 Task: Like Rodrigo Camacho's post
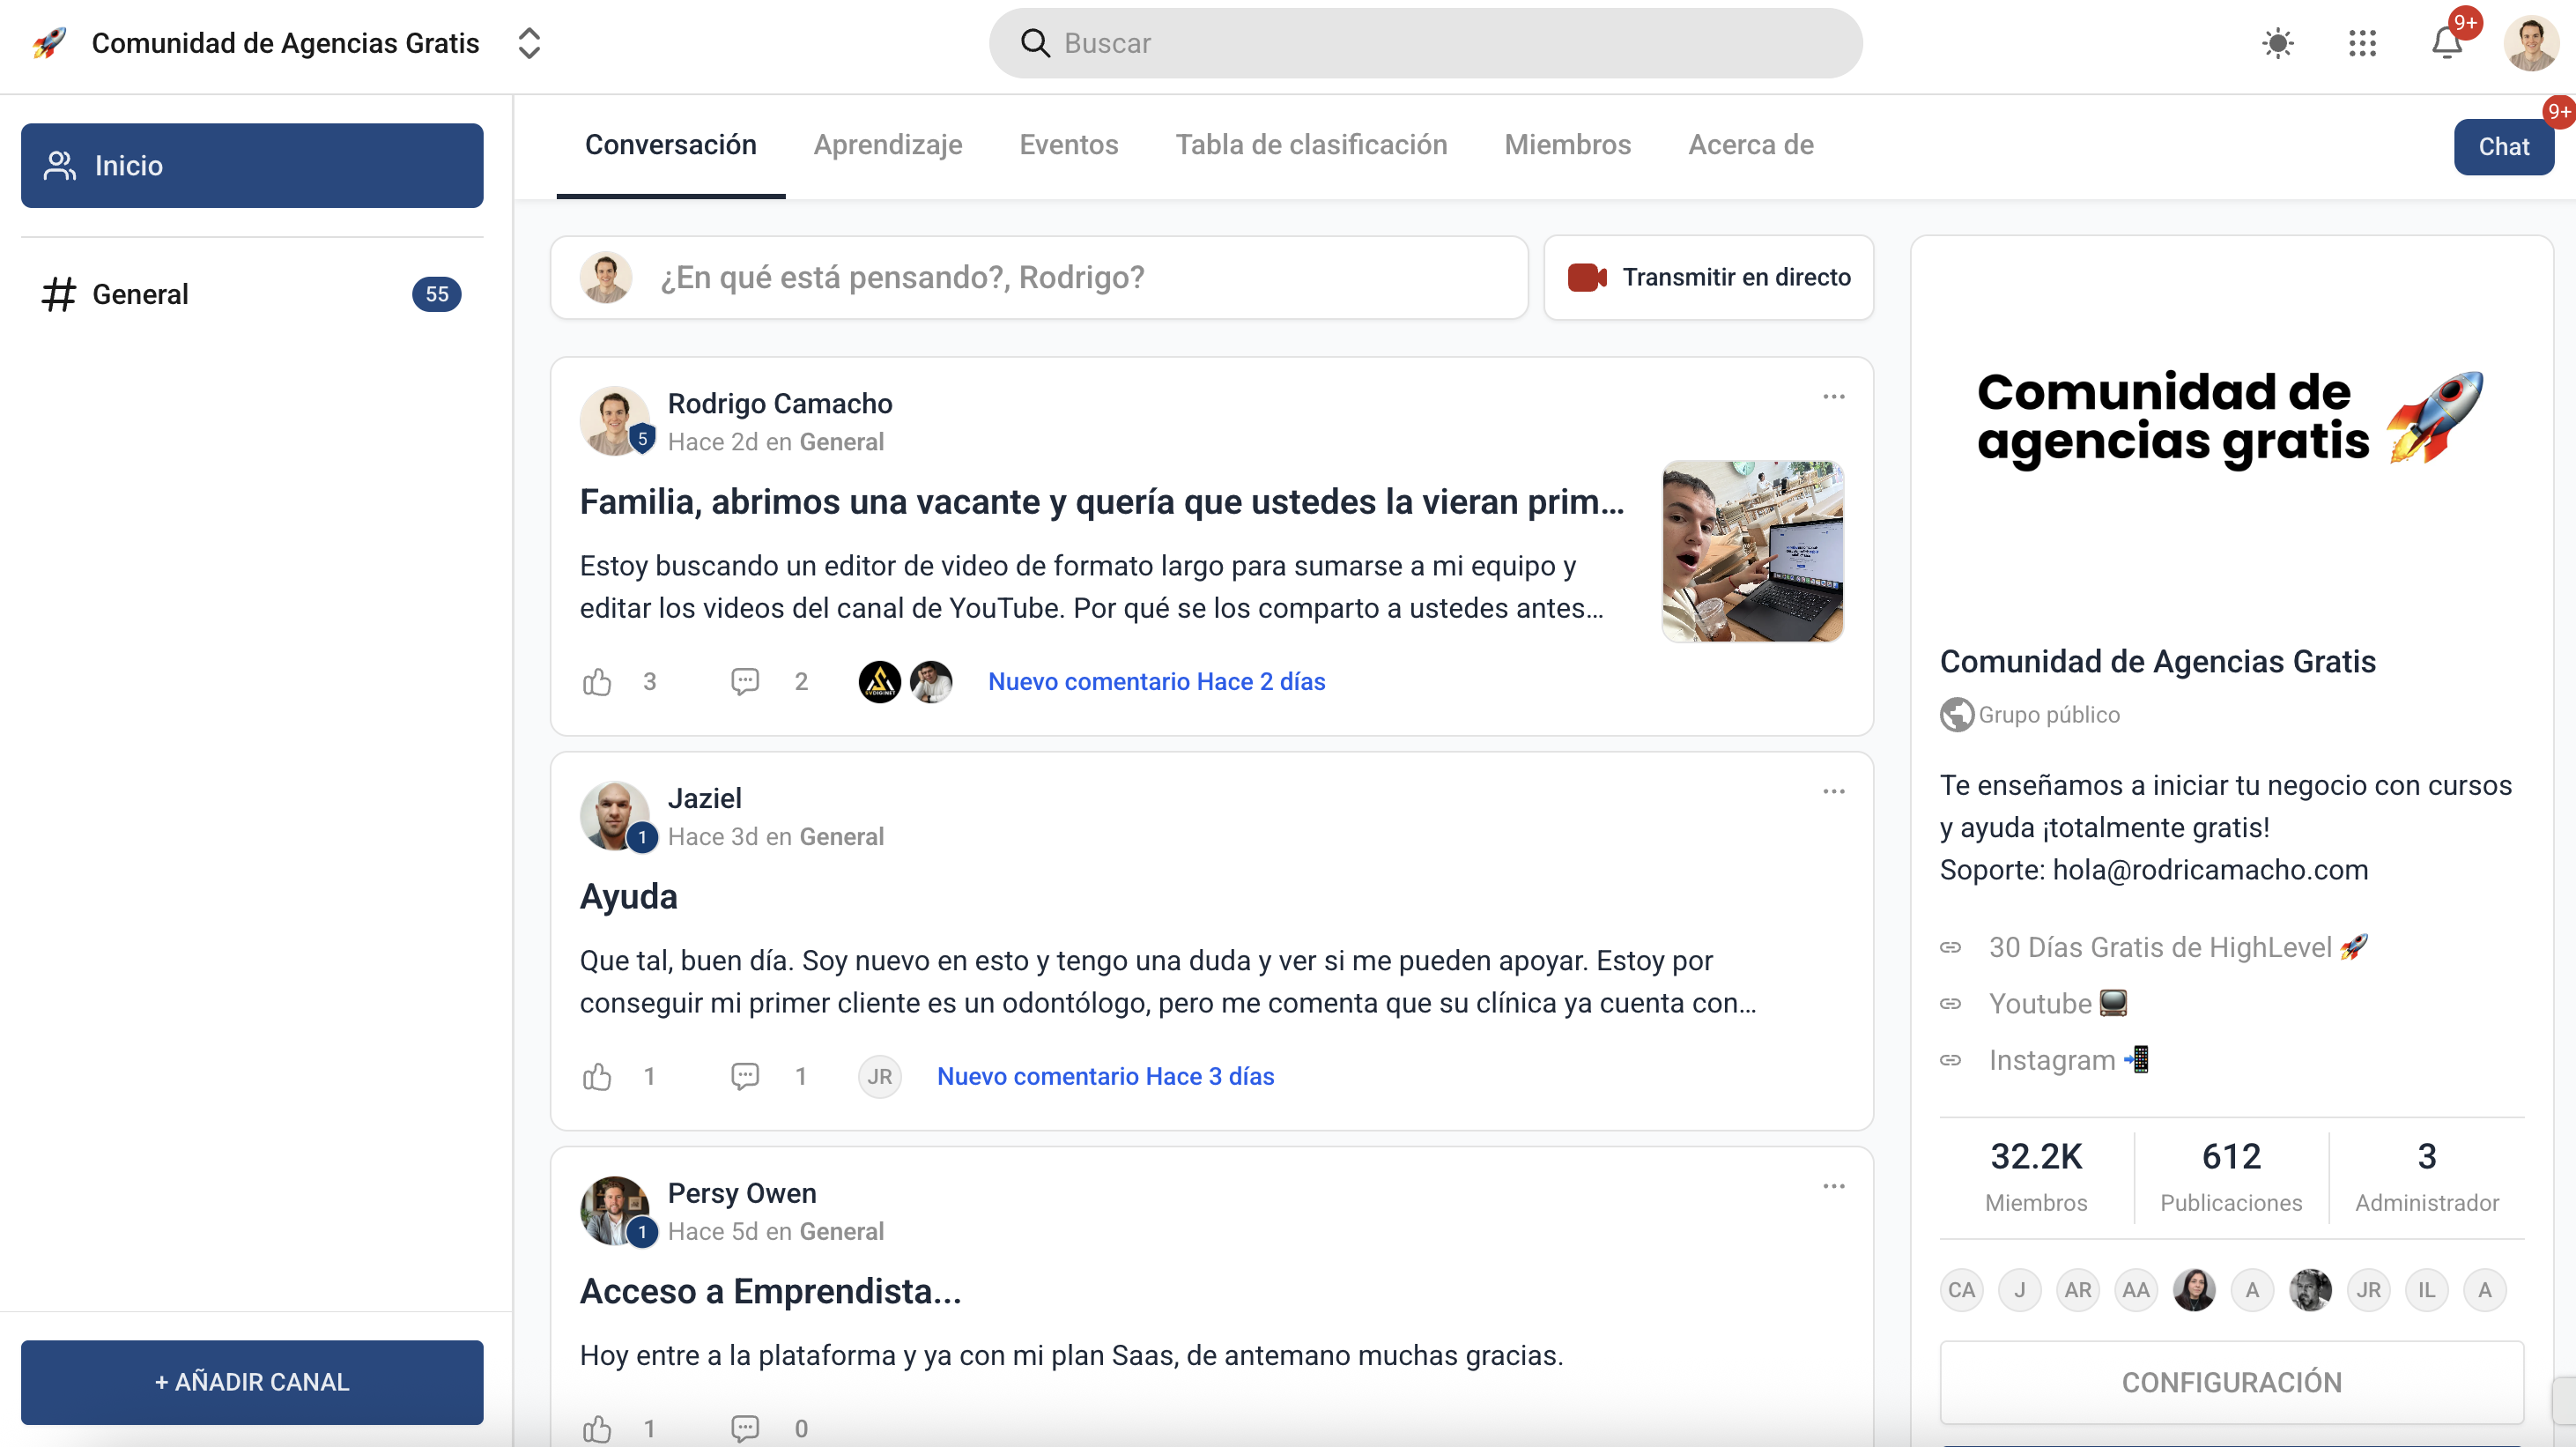pyautogui.click(x=597, y=682)
